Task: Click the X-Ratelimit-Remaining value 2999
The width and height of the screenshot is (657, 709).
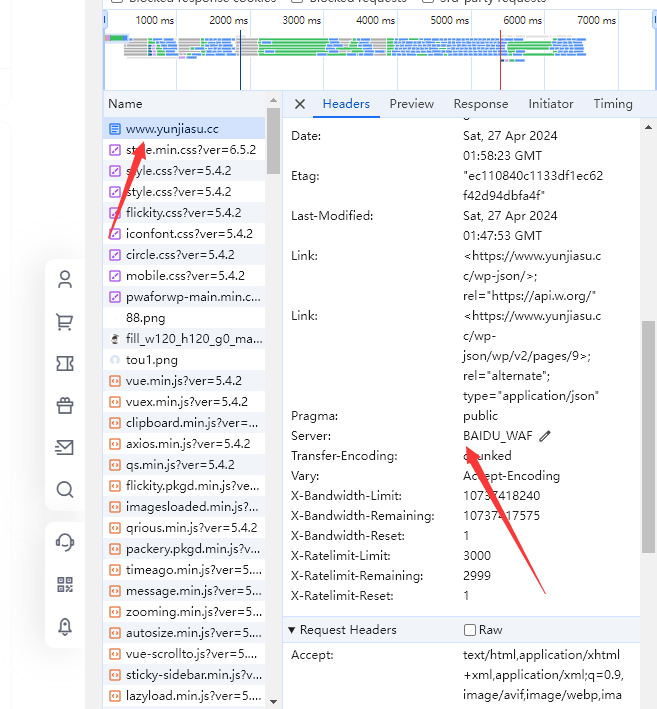Action: point(477,576)
